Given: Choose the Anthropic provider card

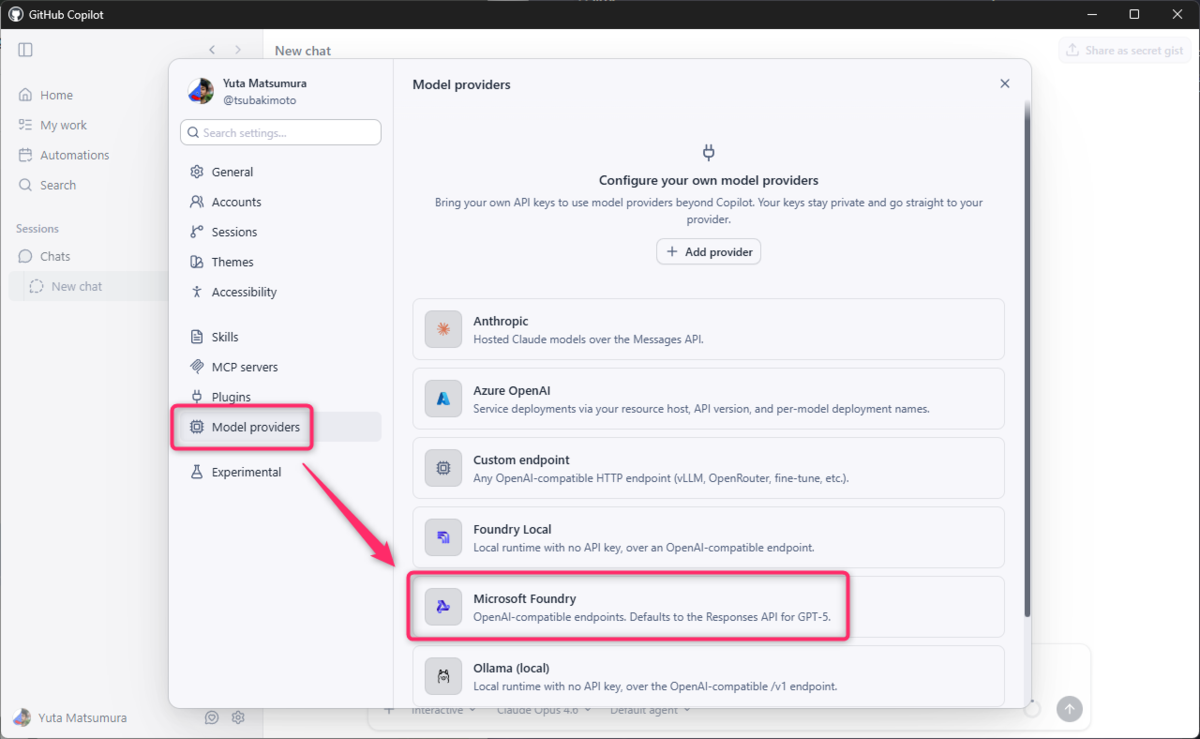Looking at the screenshot, I should [708, 329].
